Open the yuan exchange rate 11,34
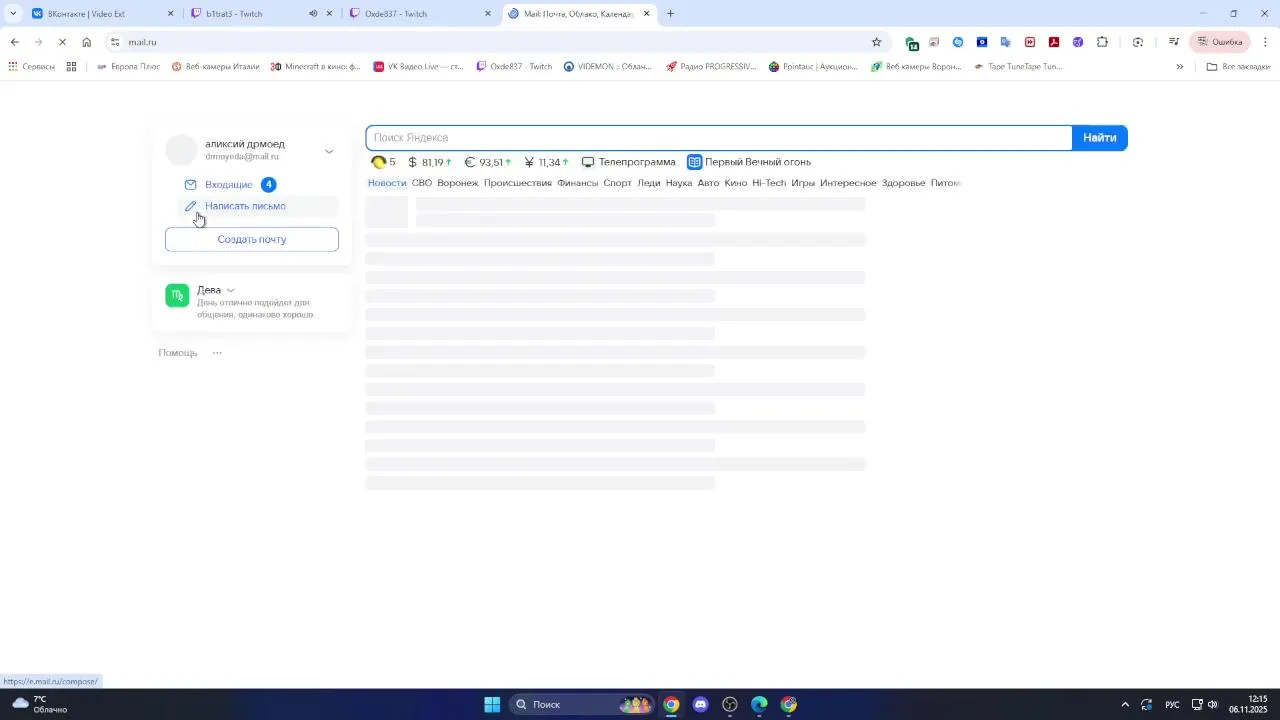This screenshot has height=720, width=1280. coord(546,162)
